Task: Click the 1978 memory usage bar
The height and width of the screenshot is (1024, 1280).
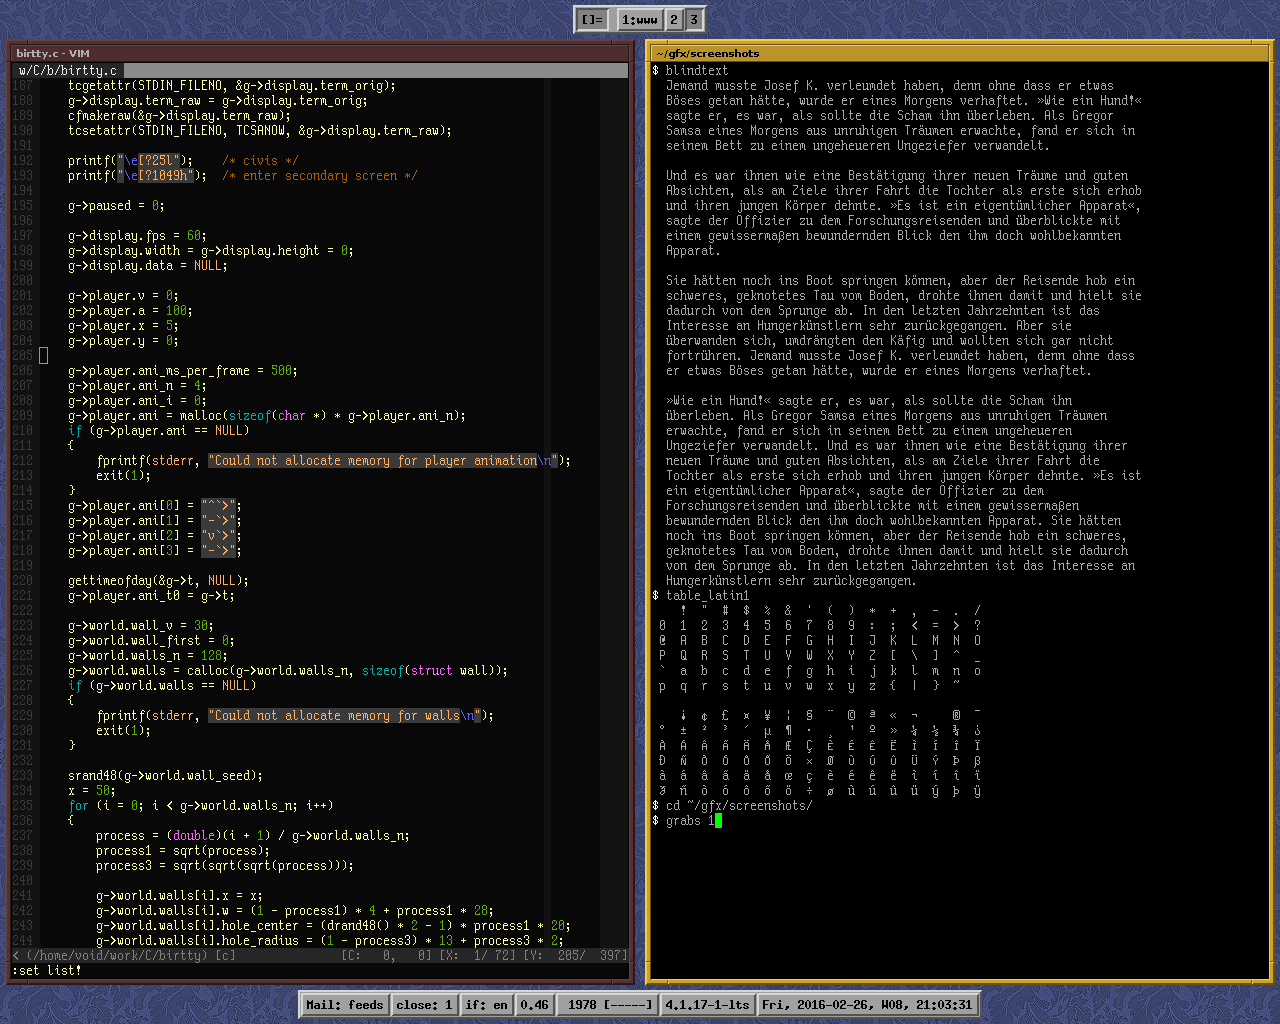Action: coord(608,1004)
